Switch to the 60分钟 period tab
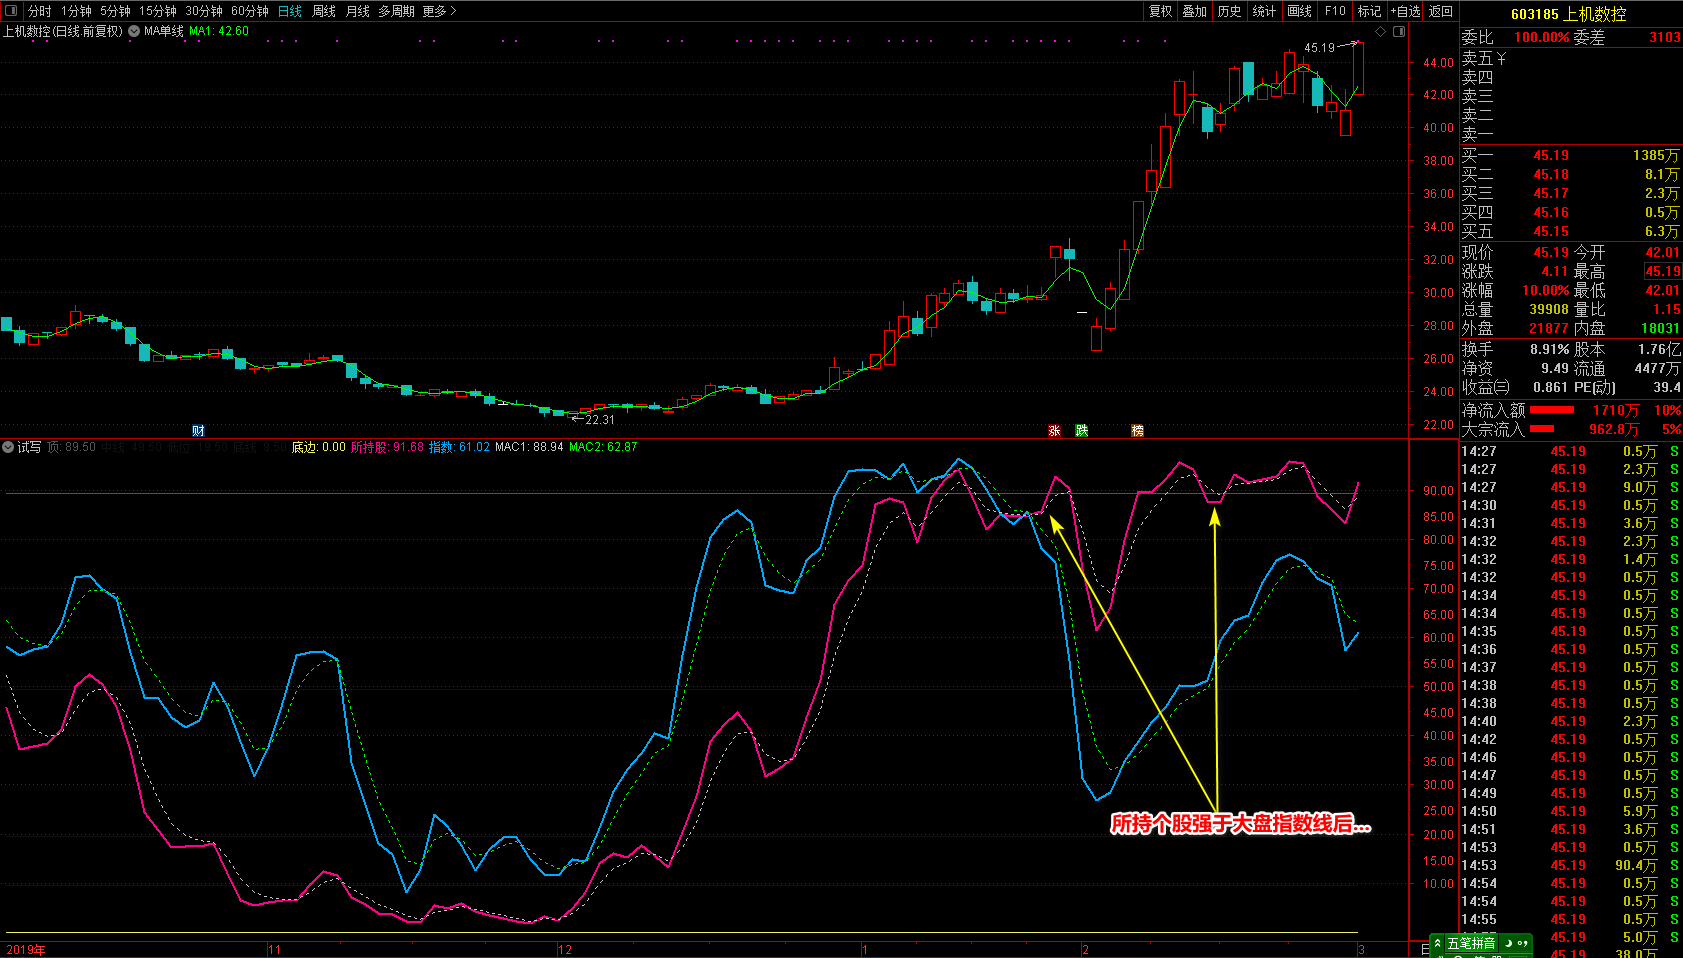1683x958 pixels. click(x=250, y=11)
